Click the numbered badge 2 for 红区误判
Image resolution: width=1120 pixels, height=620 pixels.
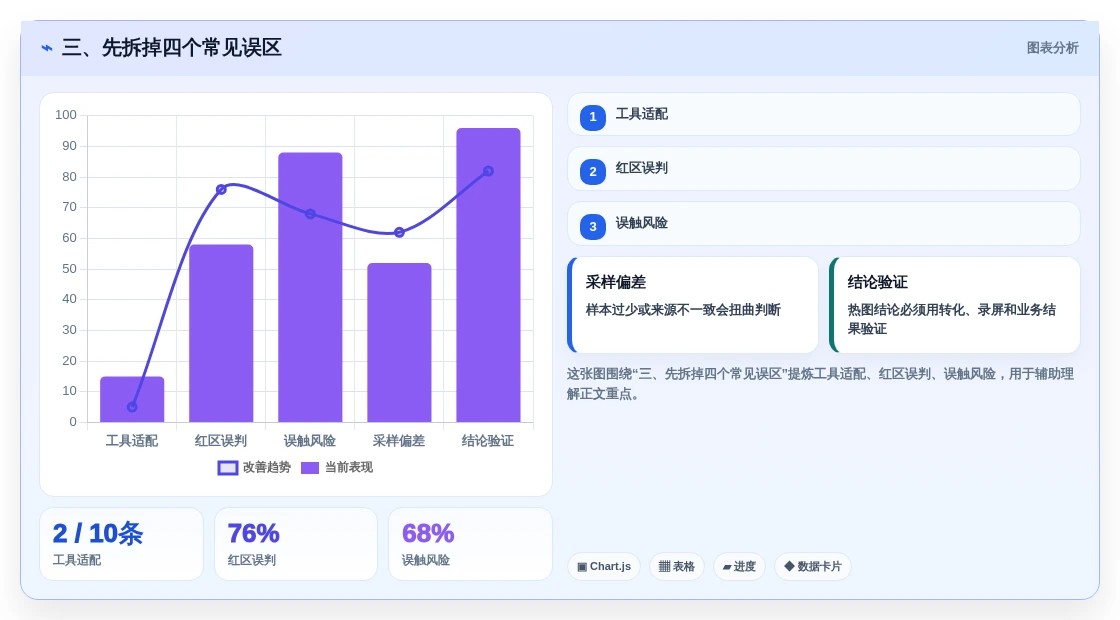(x=593, y=171)
